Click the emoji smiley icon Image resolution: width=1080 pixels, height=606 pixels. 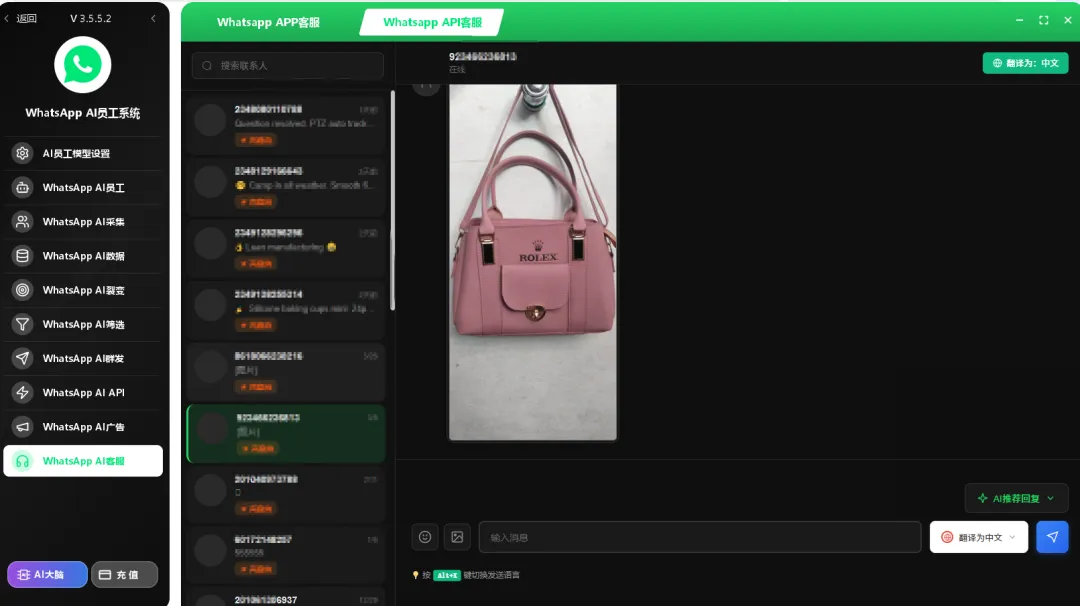pos(425,537)
